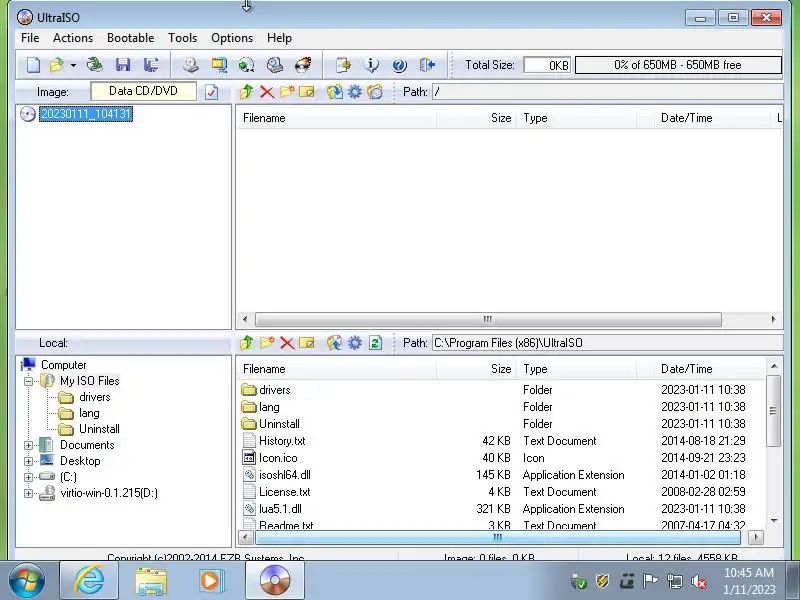Expand the Documents tree node

tap(29, 445)
